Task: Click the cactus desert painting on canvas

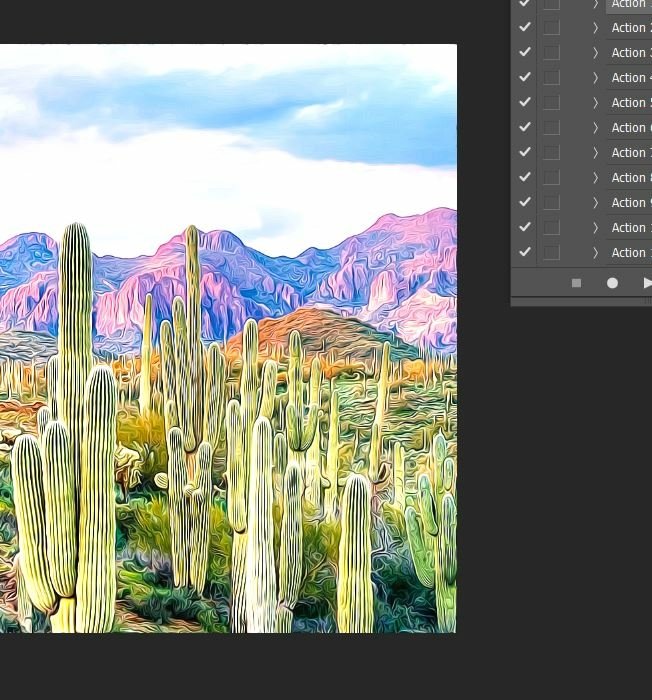Action: (x=228, y=338)
